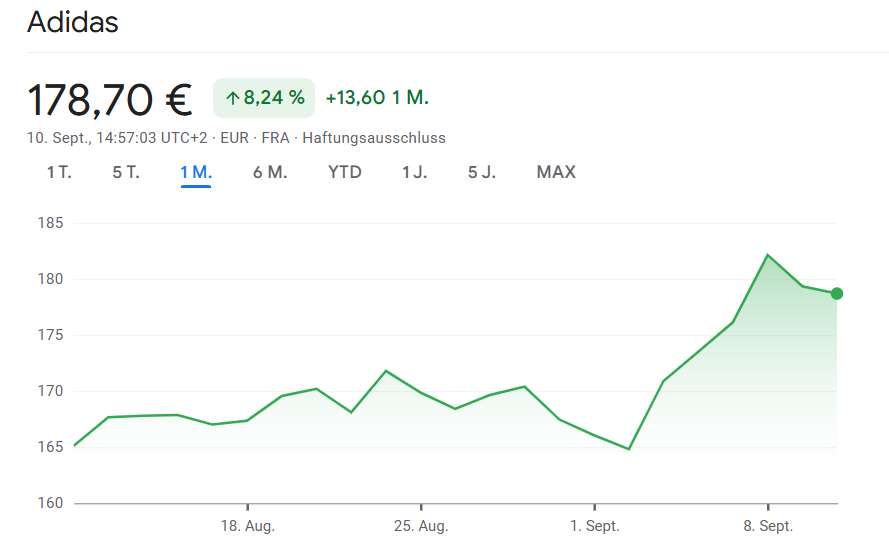
Task: Click the 1. Sept. axis label
Action: 594,526
